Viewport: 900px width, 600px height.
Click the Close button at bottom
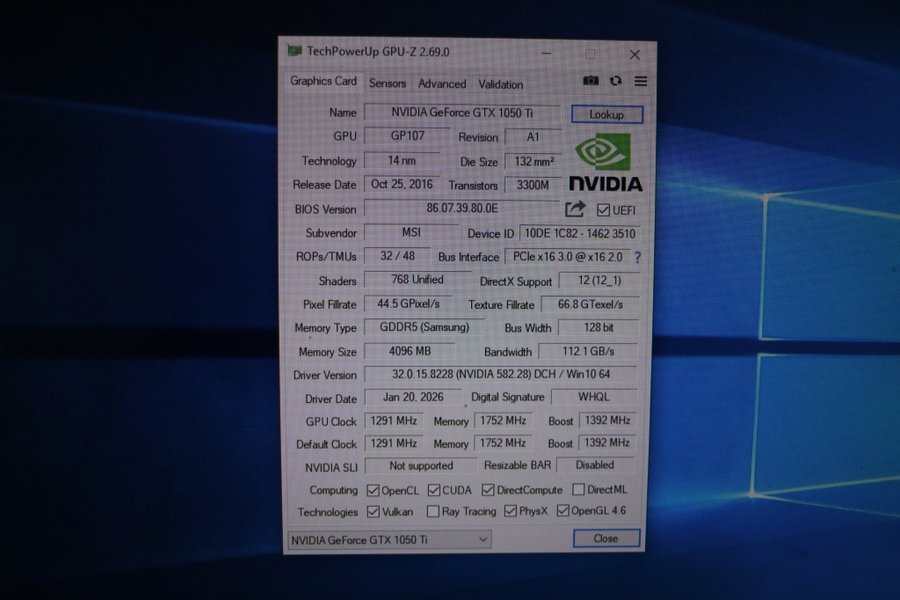606,538
